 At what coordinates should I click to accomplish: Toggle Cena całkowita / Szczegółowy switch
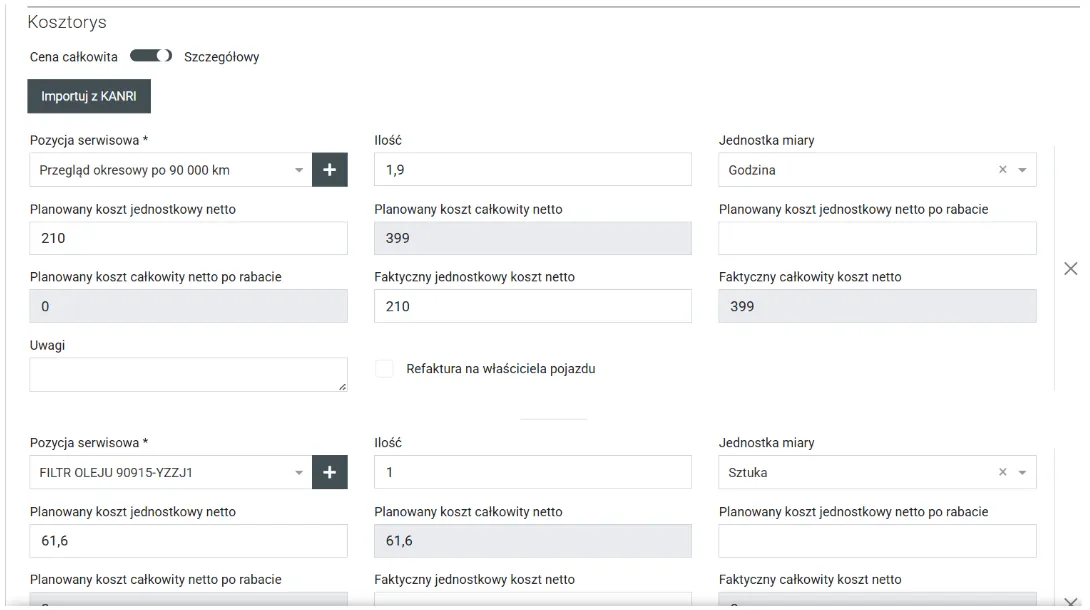152,56
